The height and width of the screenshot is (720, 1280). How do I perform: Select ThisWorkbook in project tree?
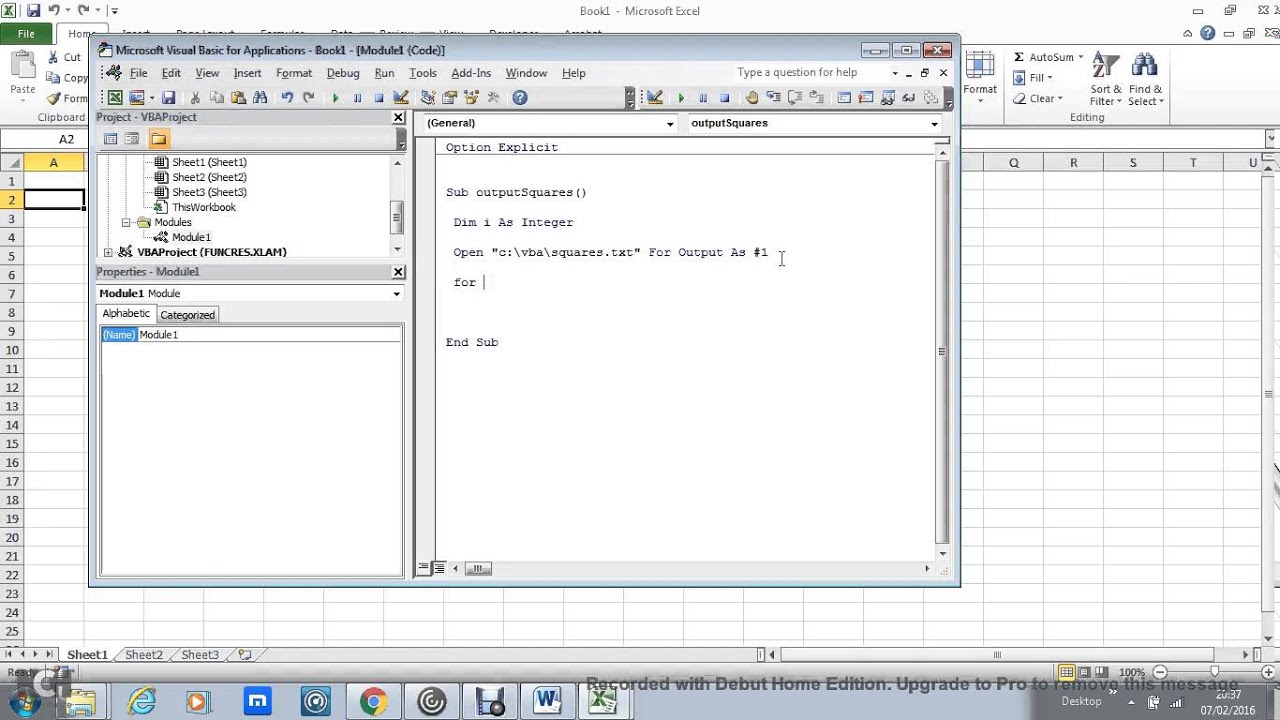(204, 207)
